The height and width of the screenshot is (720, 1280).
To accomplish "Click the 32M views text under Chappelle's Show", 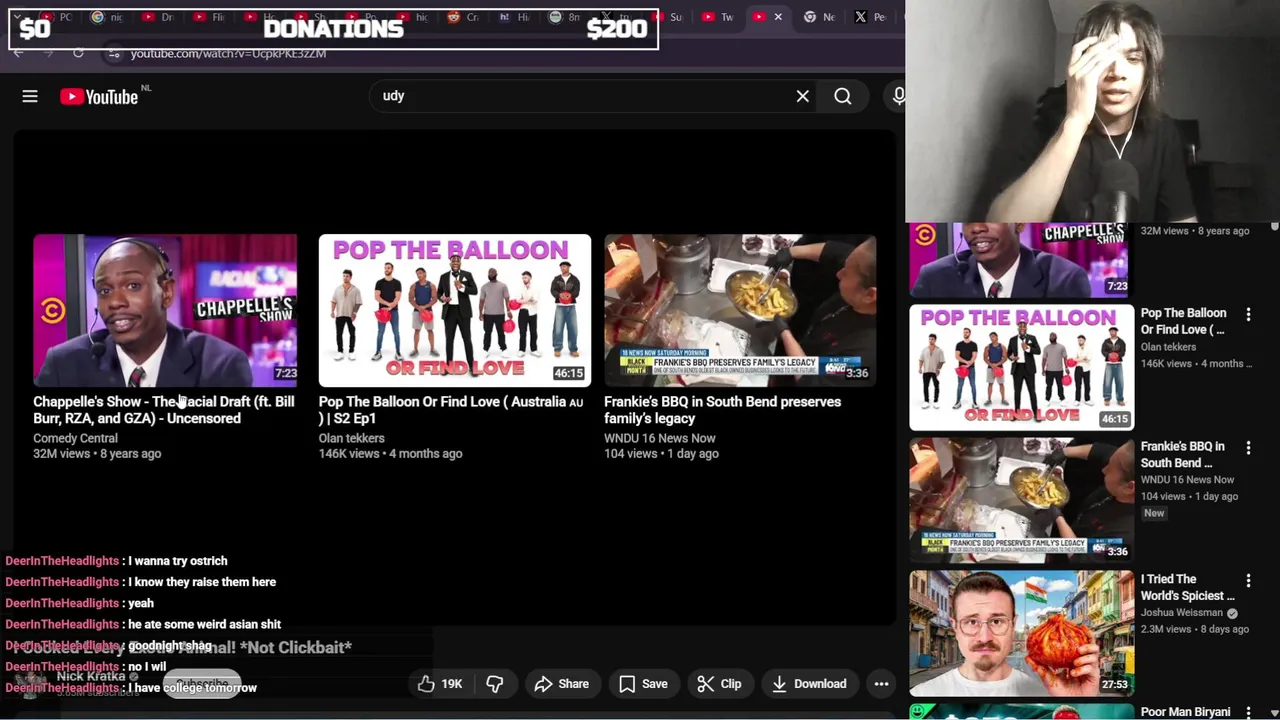I will point(61,454).
